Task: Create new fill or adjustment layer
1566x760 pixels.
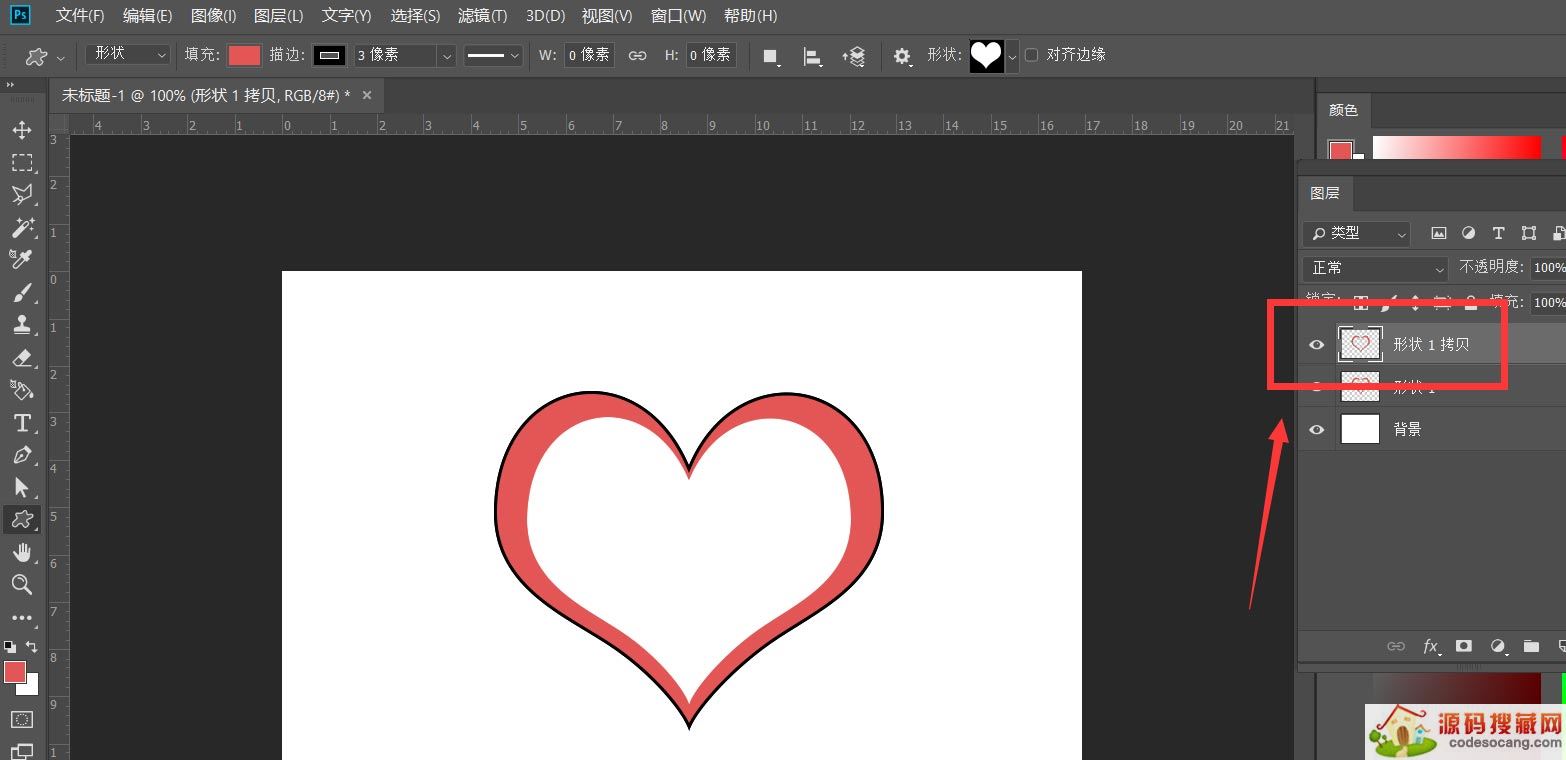Action: [x=1498, y=646]
